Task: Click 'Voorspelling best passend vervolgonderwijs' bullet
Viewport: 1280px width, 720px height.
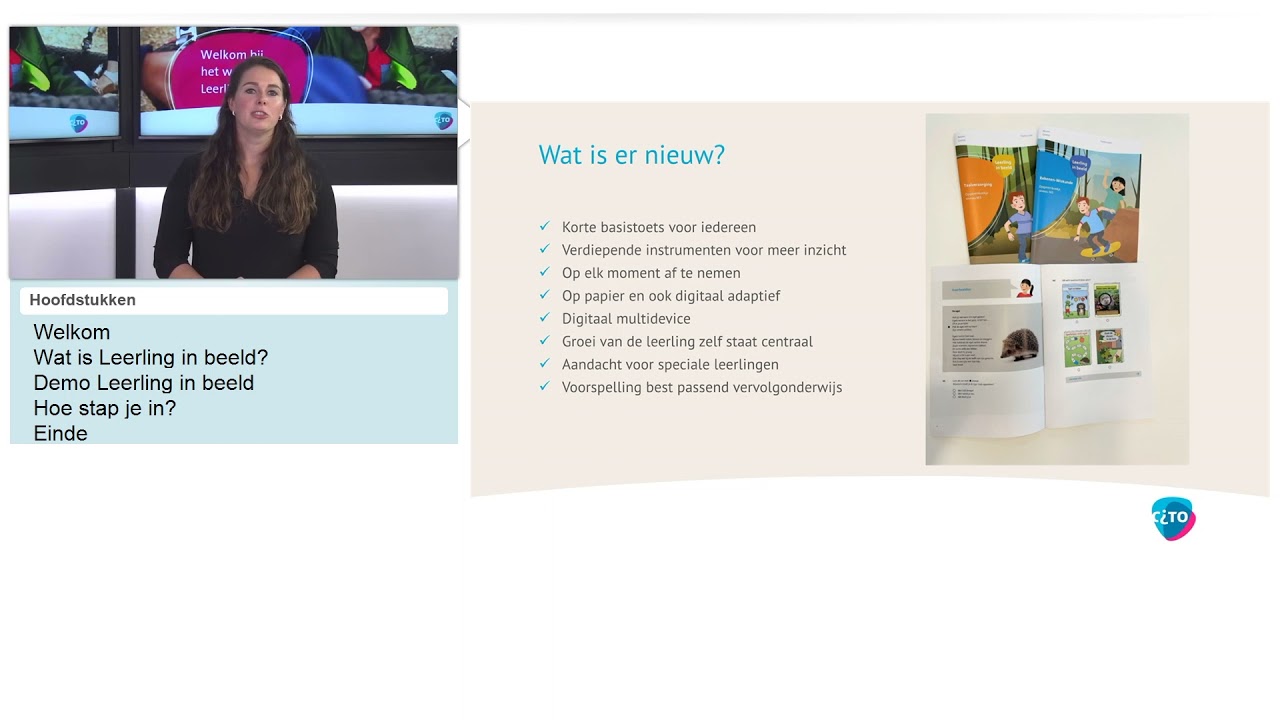Action: tap(702, 387)
